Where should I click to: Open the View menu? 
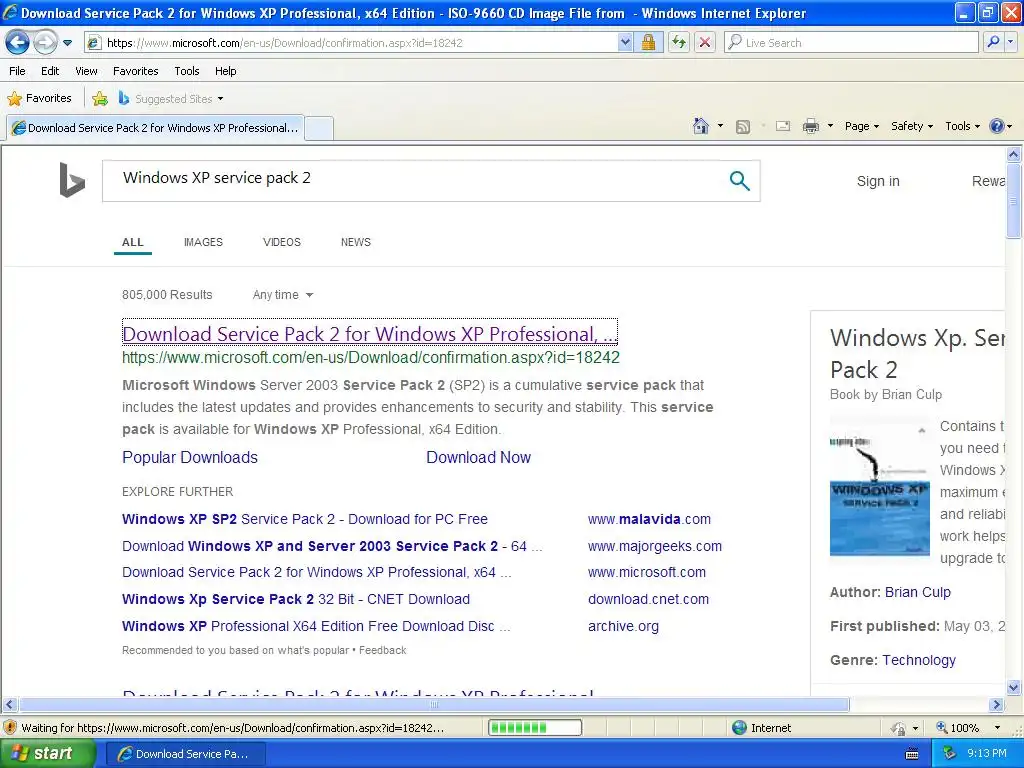coord(86,71)
